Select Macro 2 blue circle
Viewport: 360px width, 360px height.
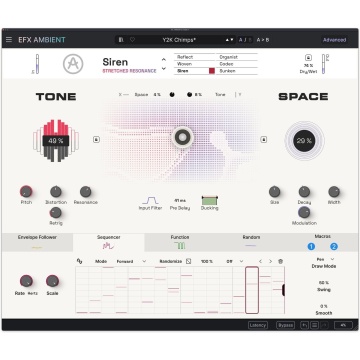(x=334, y=247)
